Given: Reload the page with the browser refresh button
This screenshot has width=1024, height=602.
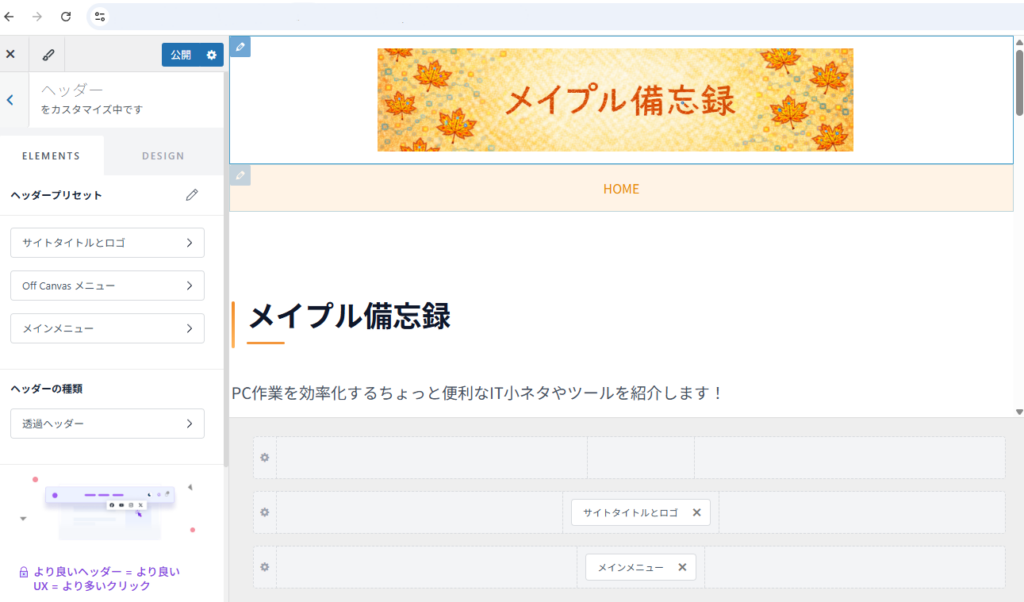Looking at the screenshot, I should [x=66, y=17].
